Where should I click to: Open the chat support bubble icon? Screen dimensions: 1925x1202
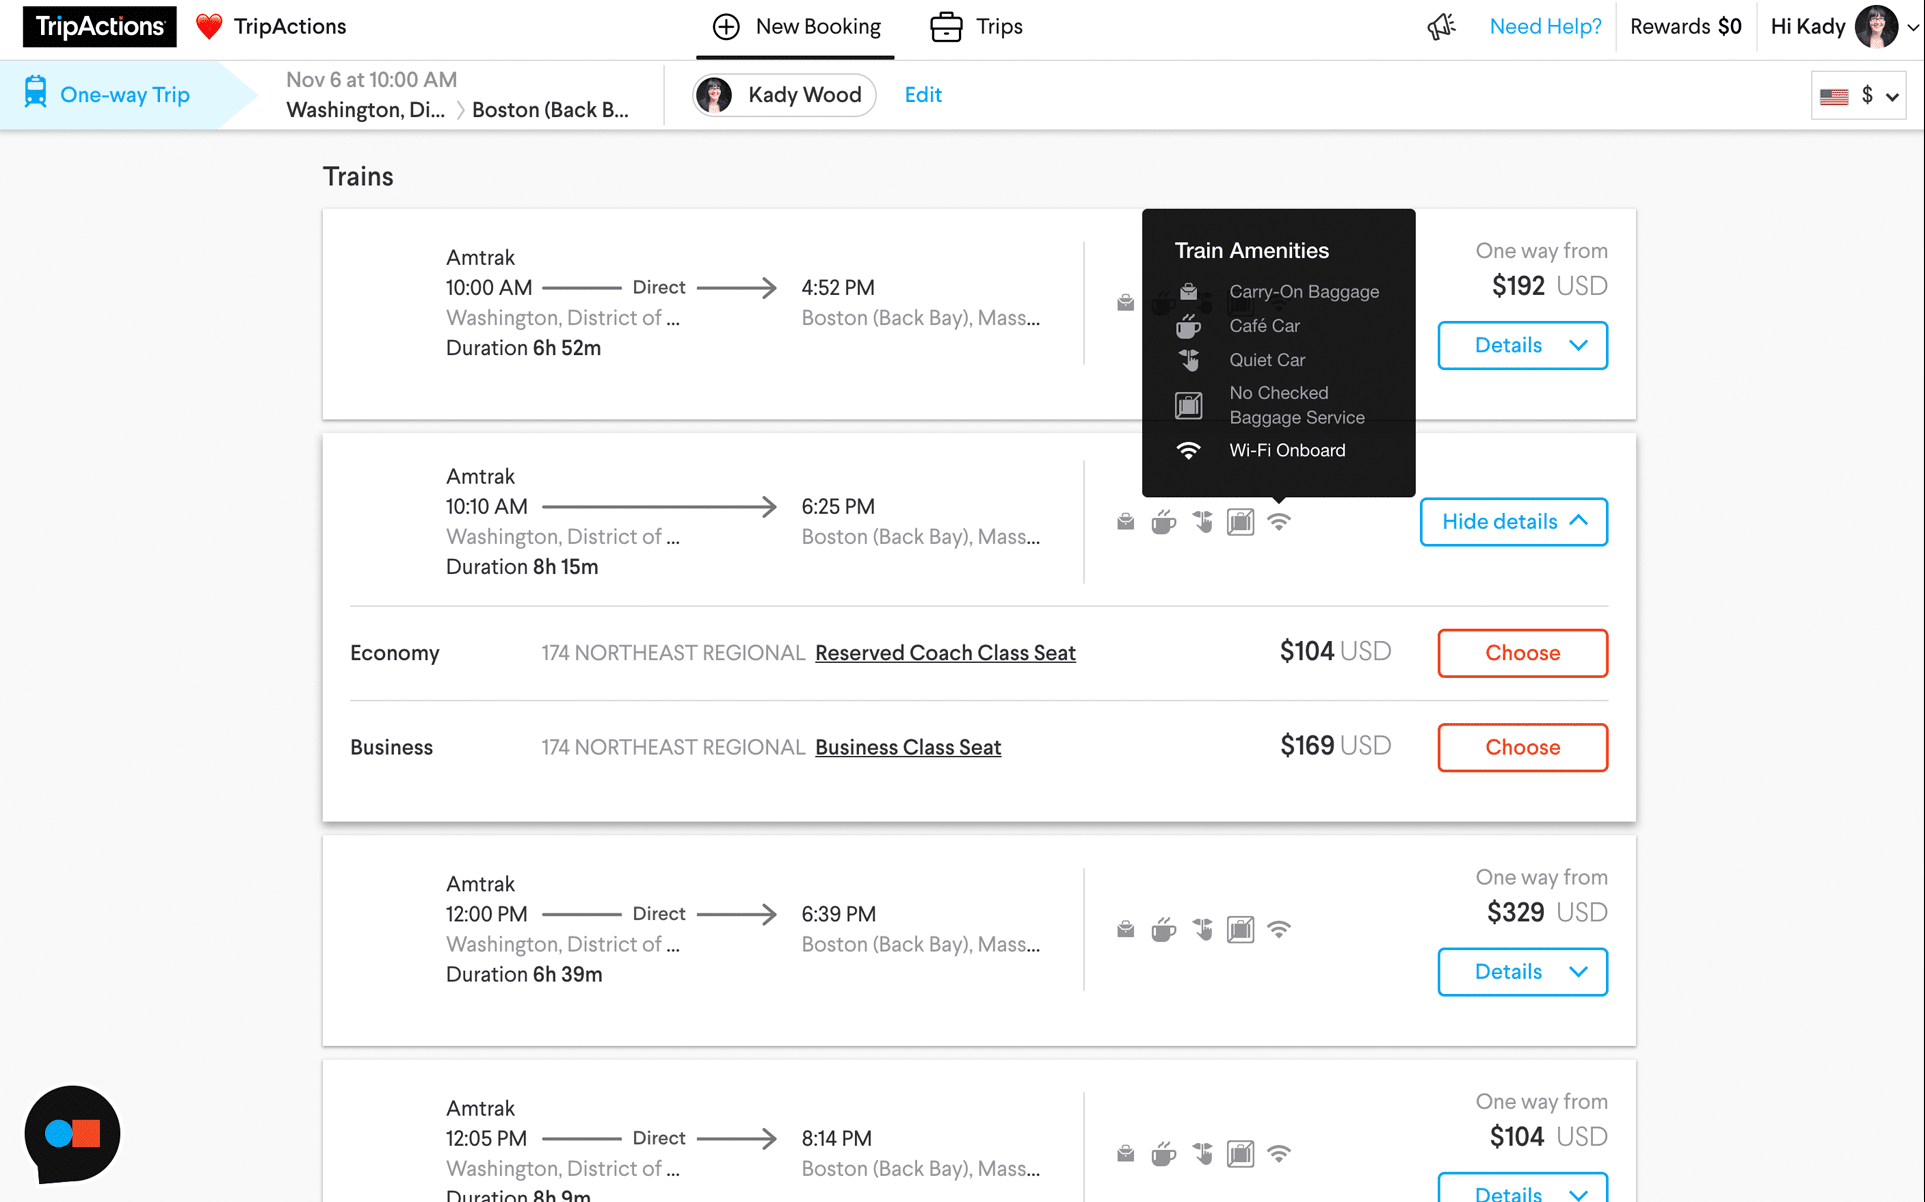coord(72,1133)
